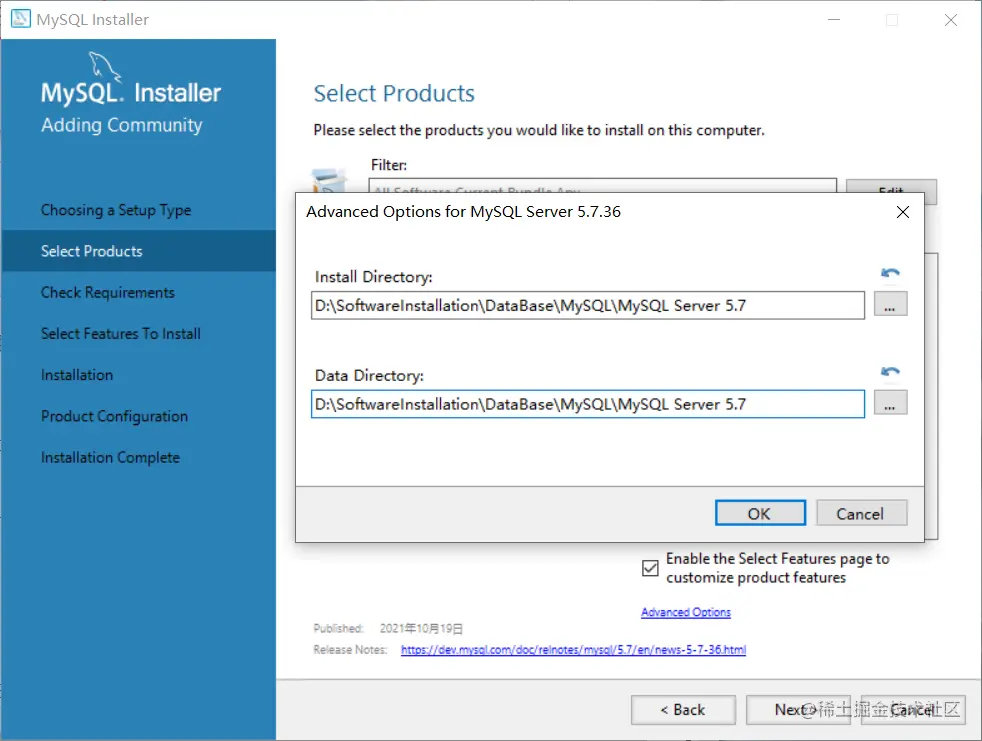Go back with the < Back button
The height and width of the screenshot is (741, 982).
[x=683, y=710]
